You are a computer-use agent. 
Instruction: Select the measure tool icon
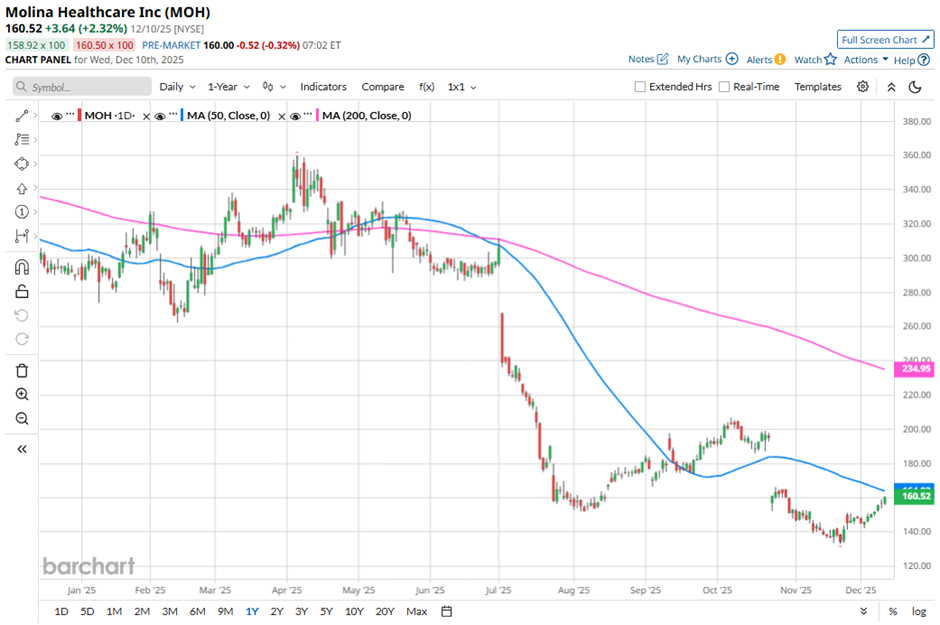click(22, 236)
